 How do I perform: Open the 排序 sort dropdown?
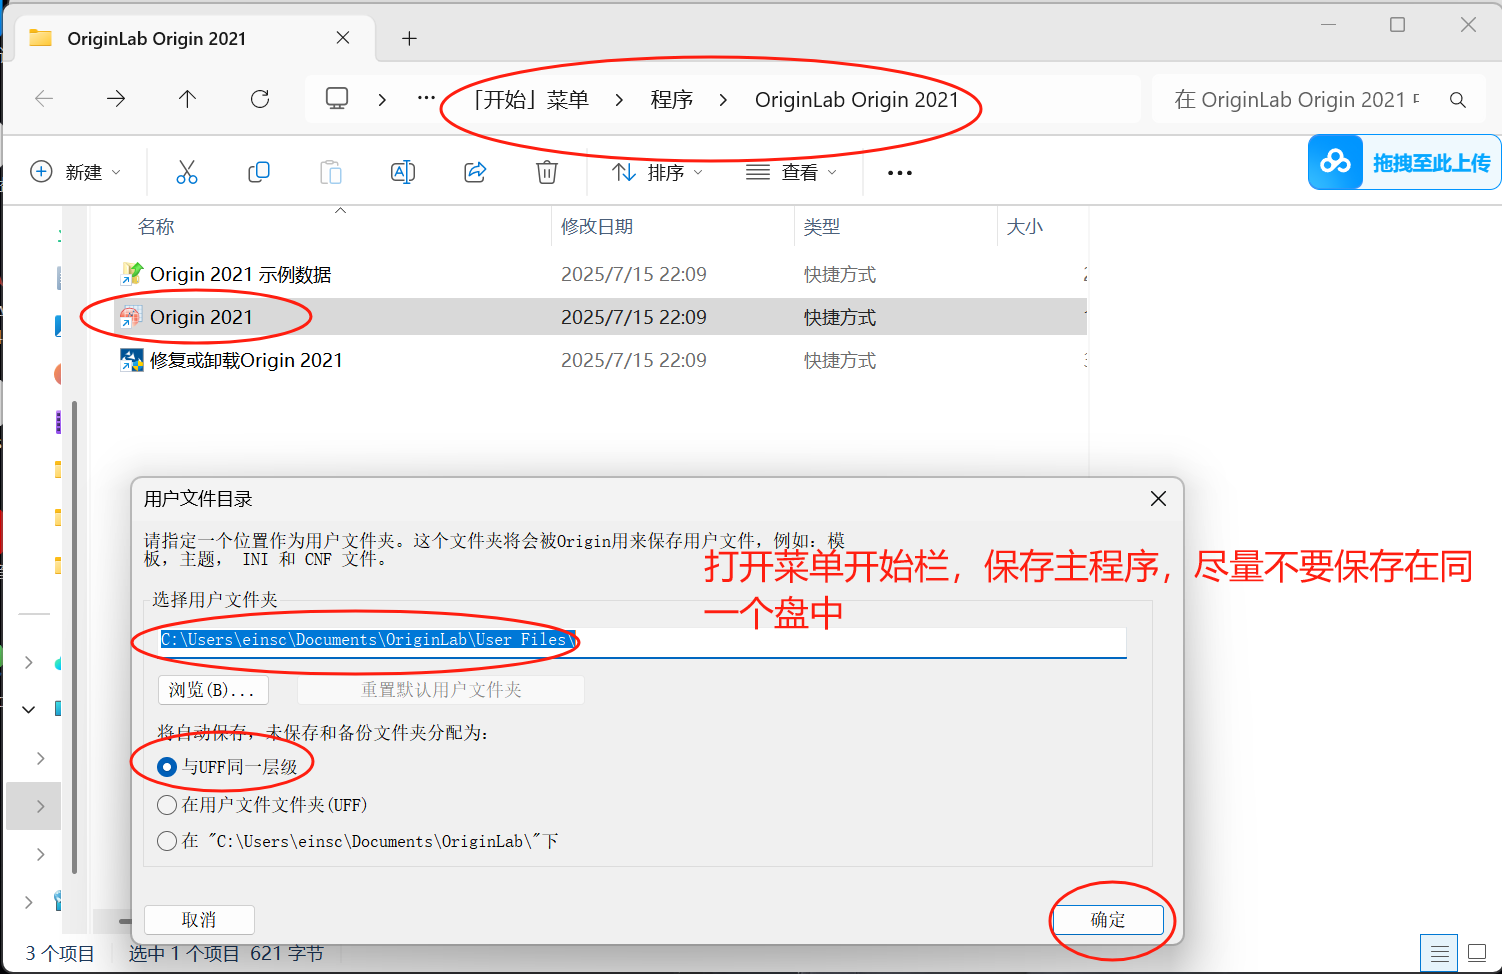[657, 171]
